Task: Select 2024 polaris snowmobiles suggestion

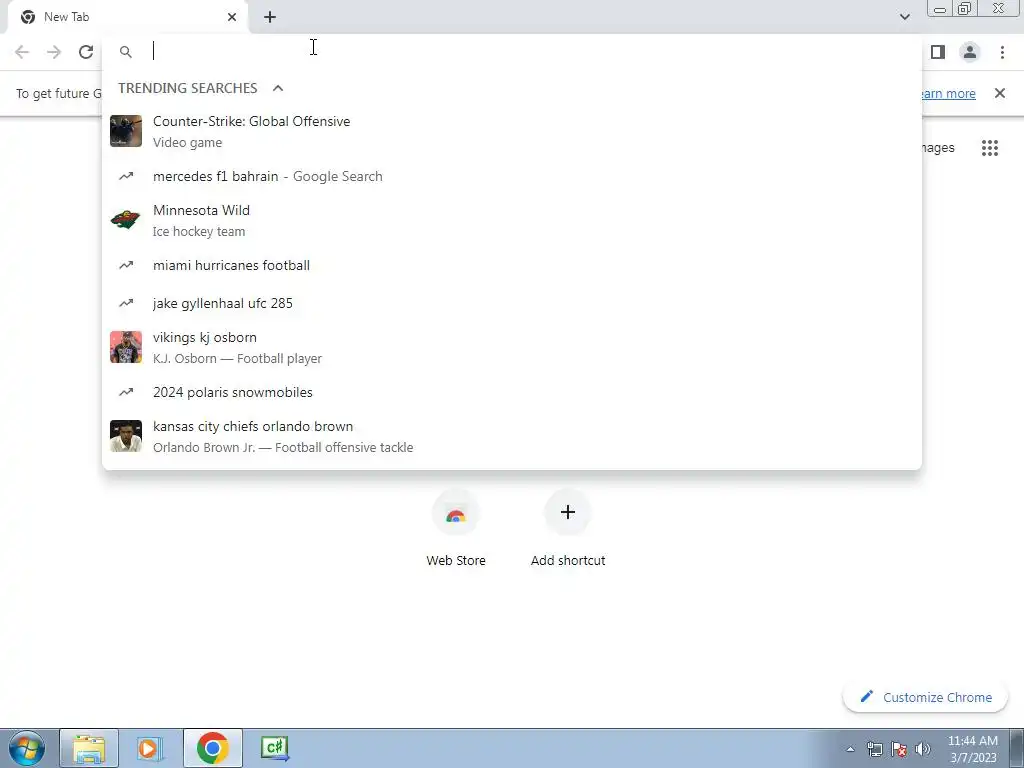Action: pos(512,392)
